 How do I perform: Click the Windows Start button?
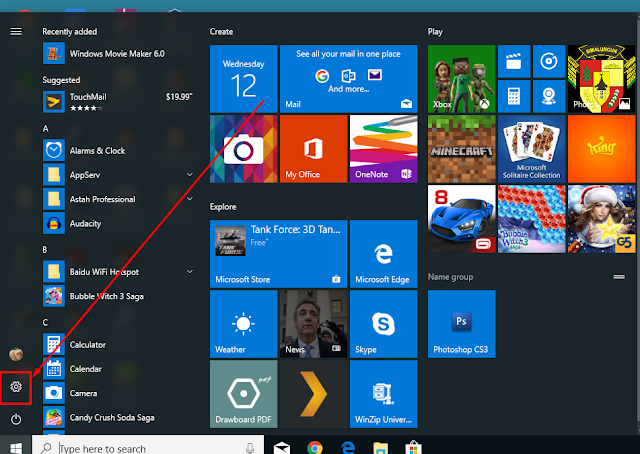point(16,446)
